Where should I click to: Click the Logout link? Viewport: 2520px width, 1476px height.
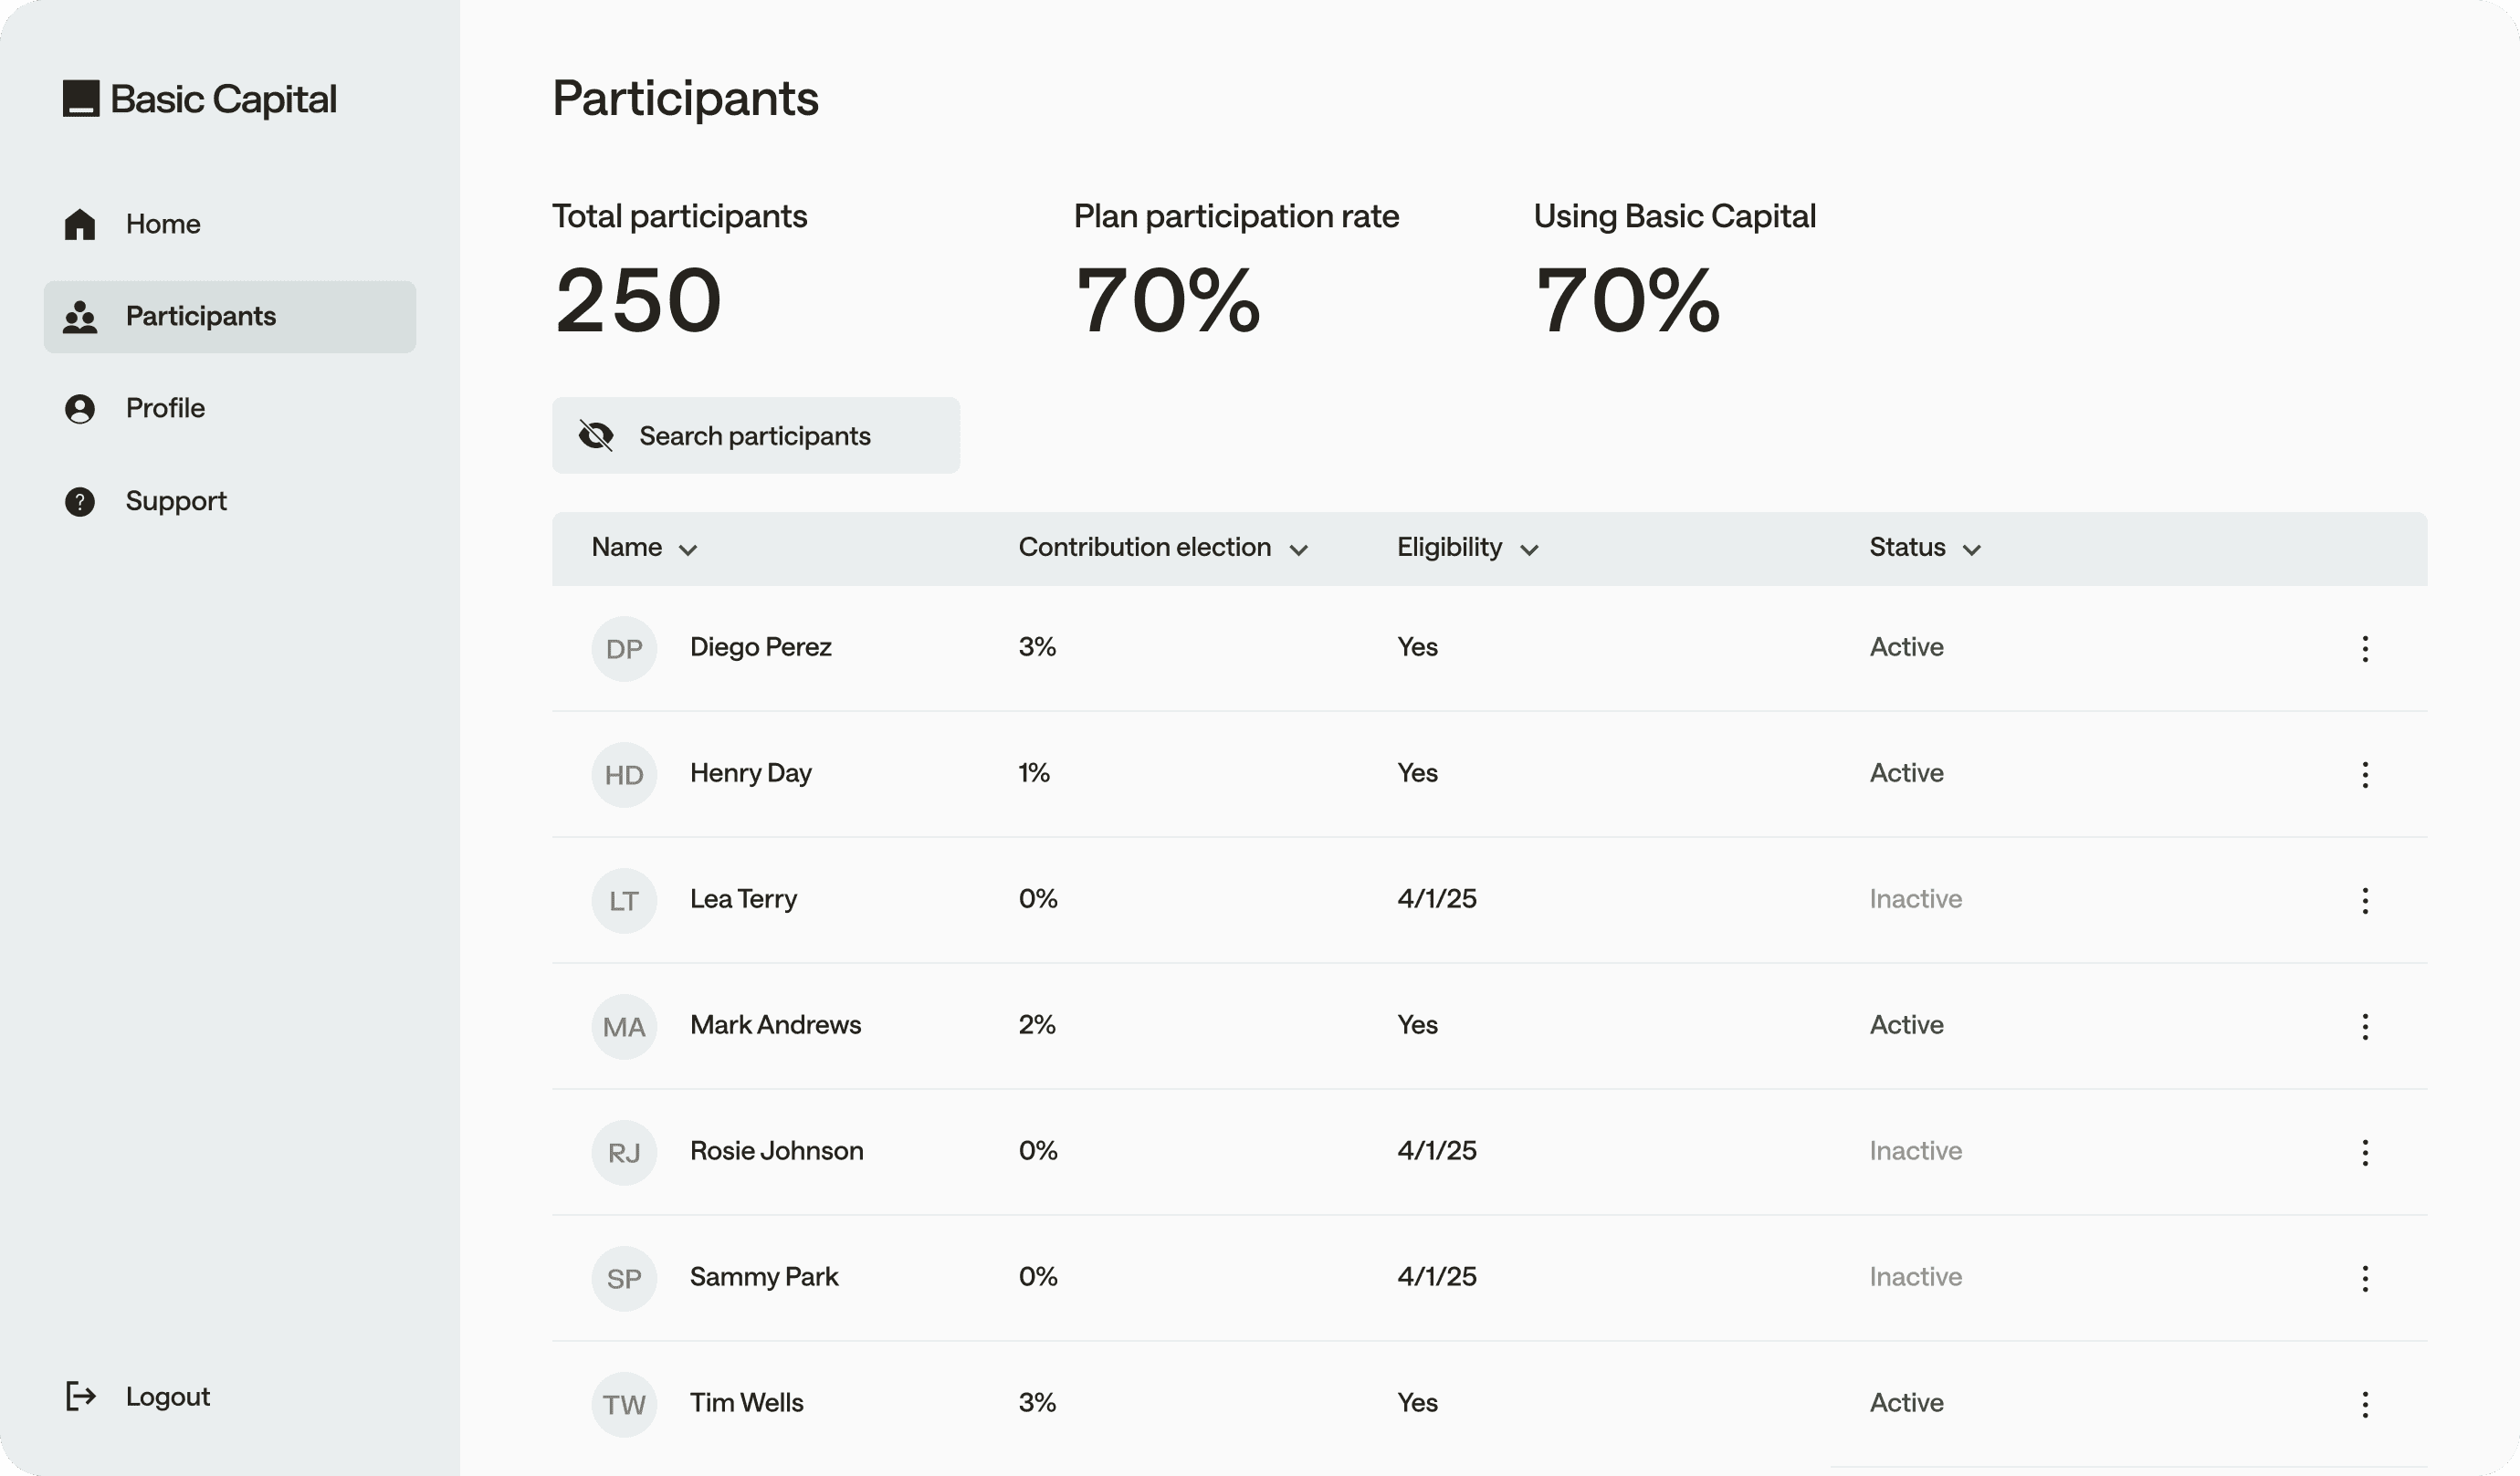(168, 1396)
